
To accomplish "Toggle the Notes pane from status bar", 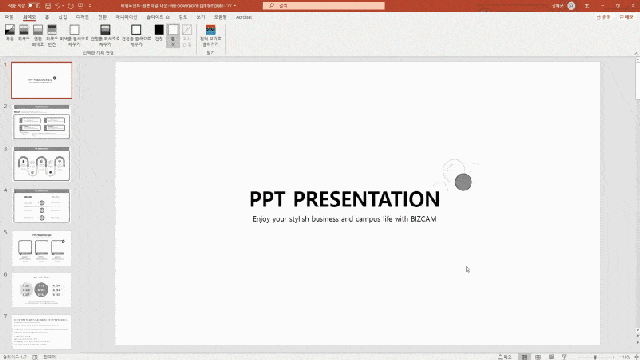I will click(x=504, y=357).
